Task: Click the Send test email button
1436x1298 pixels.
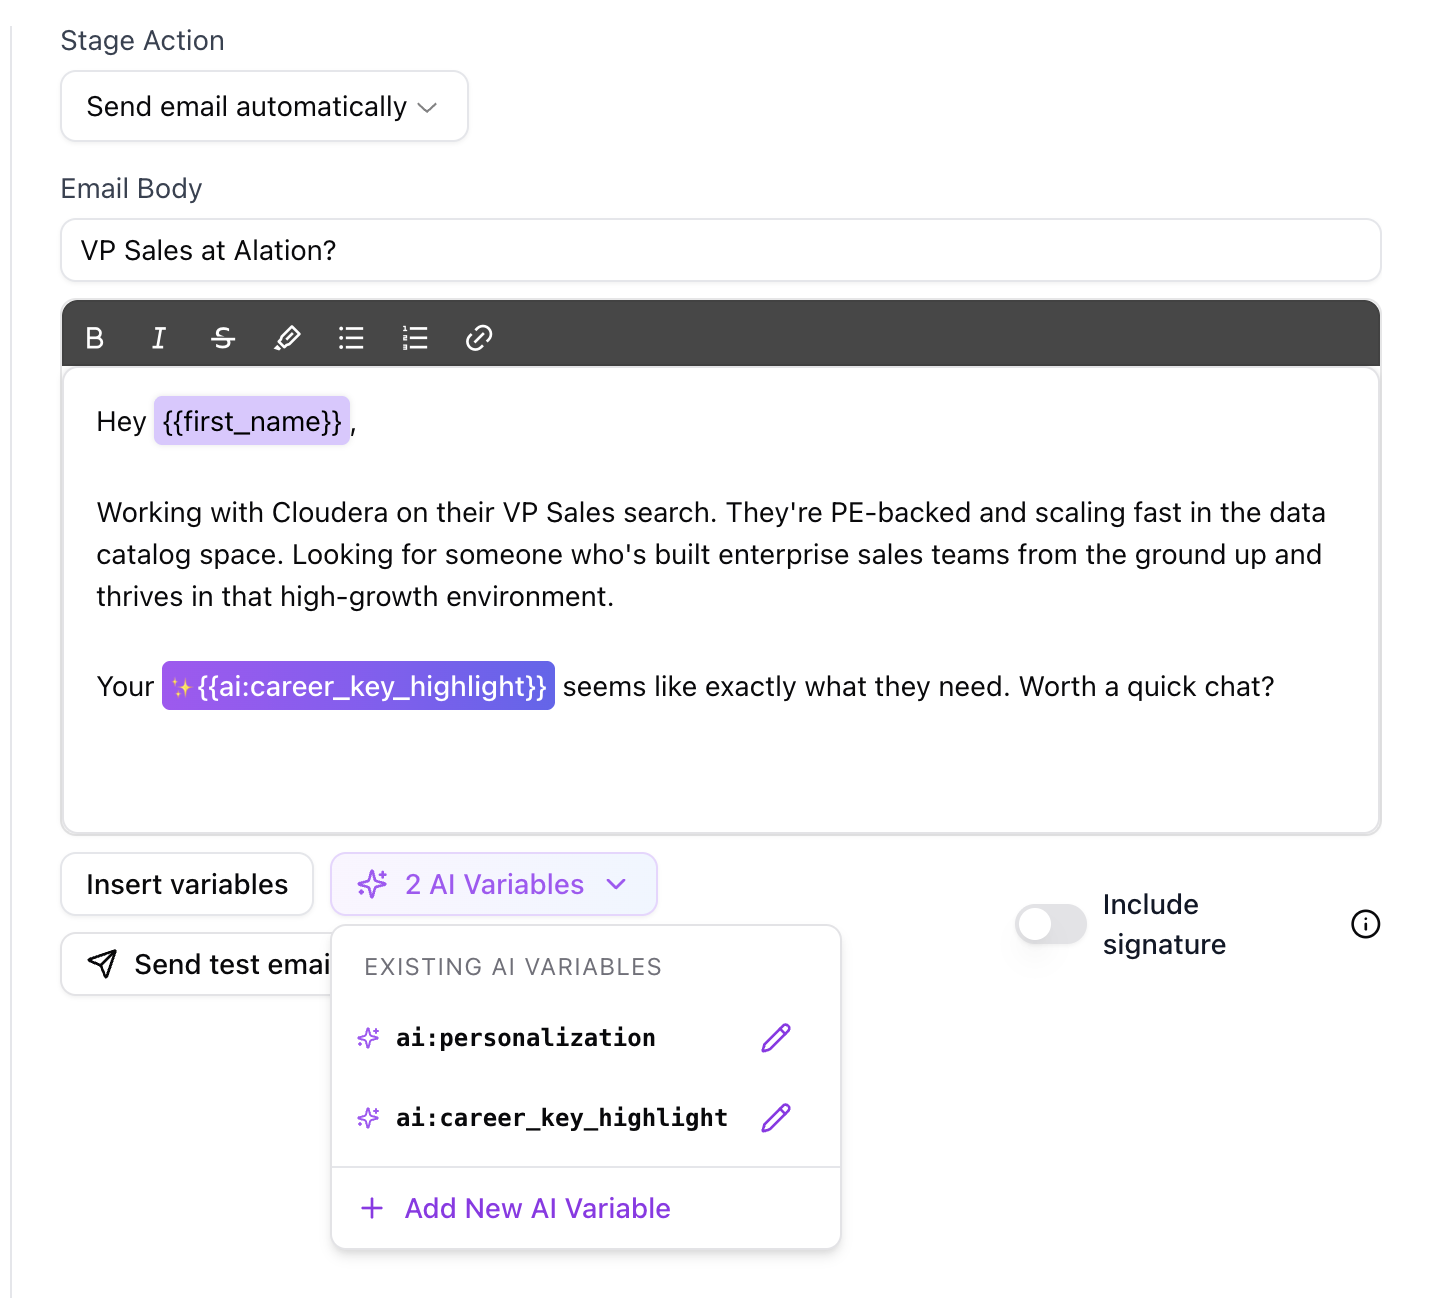Action: pos(198,964)
